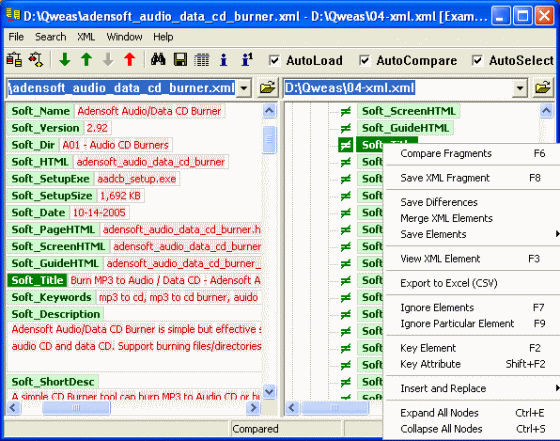The image size is (560, 441).
Task: Click the table grid view icon
Action: coord(202,60)
